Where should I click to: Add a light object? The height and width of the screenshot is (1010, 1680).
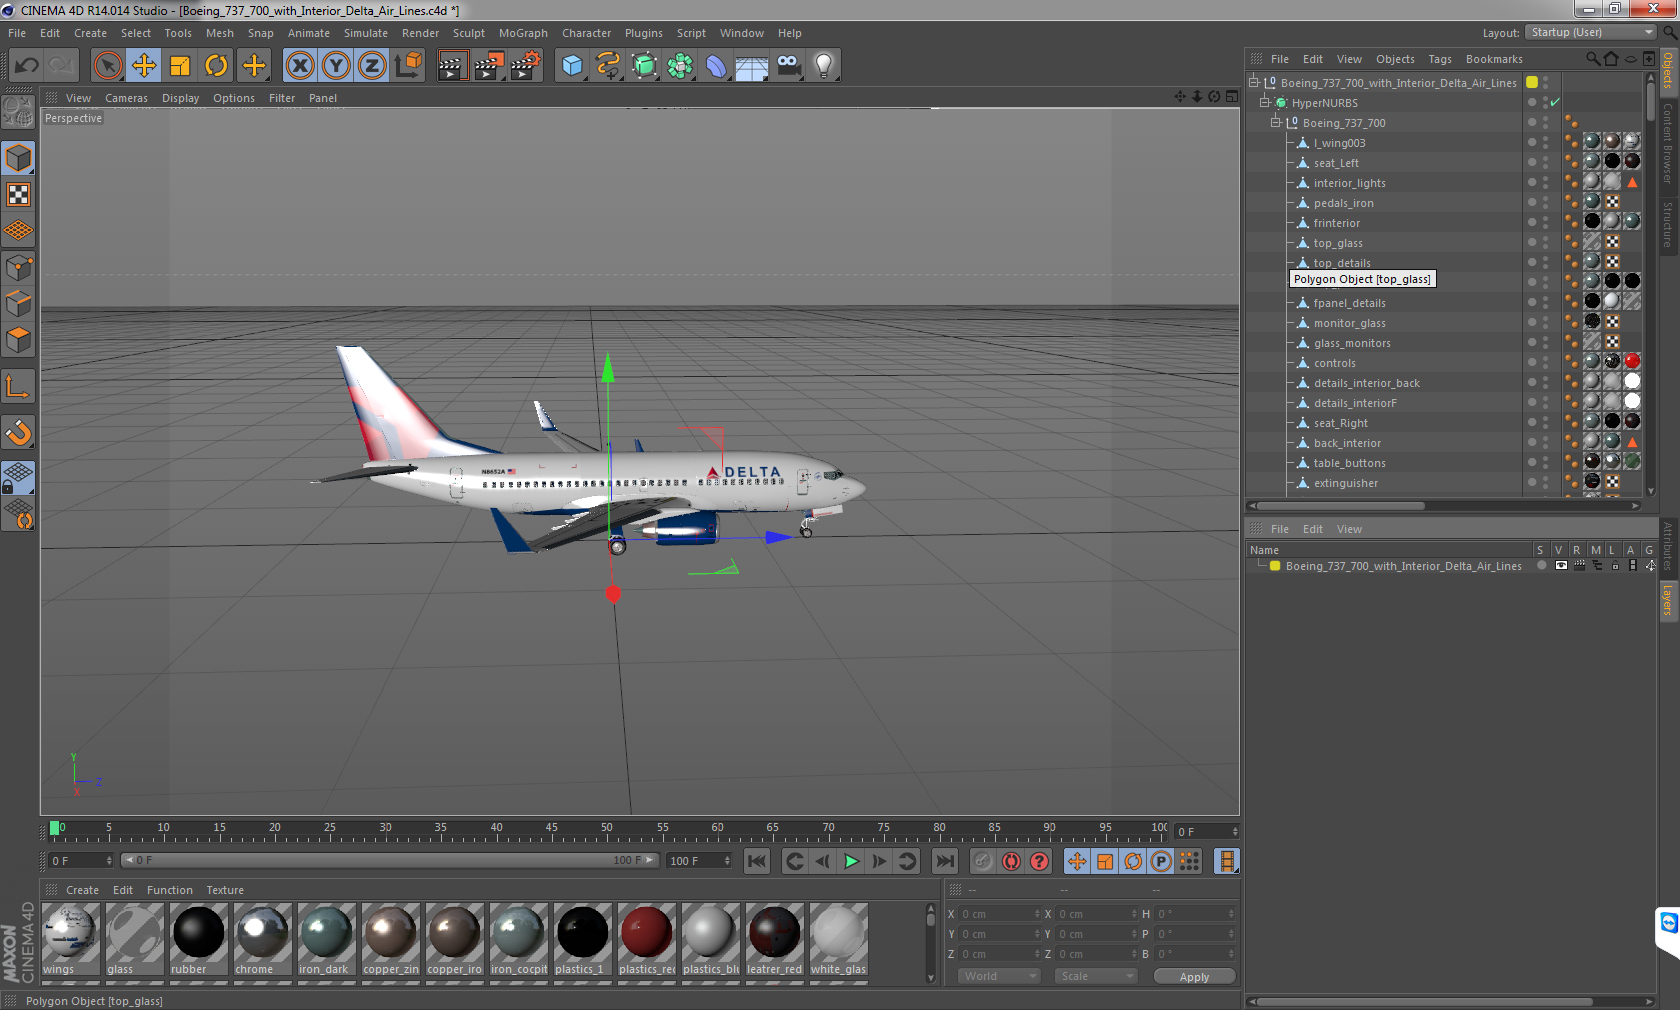[824, 66]
